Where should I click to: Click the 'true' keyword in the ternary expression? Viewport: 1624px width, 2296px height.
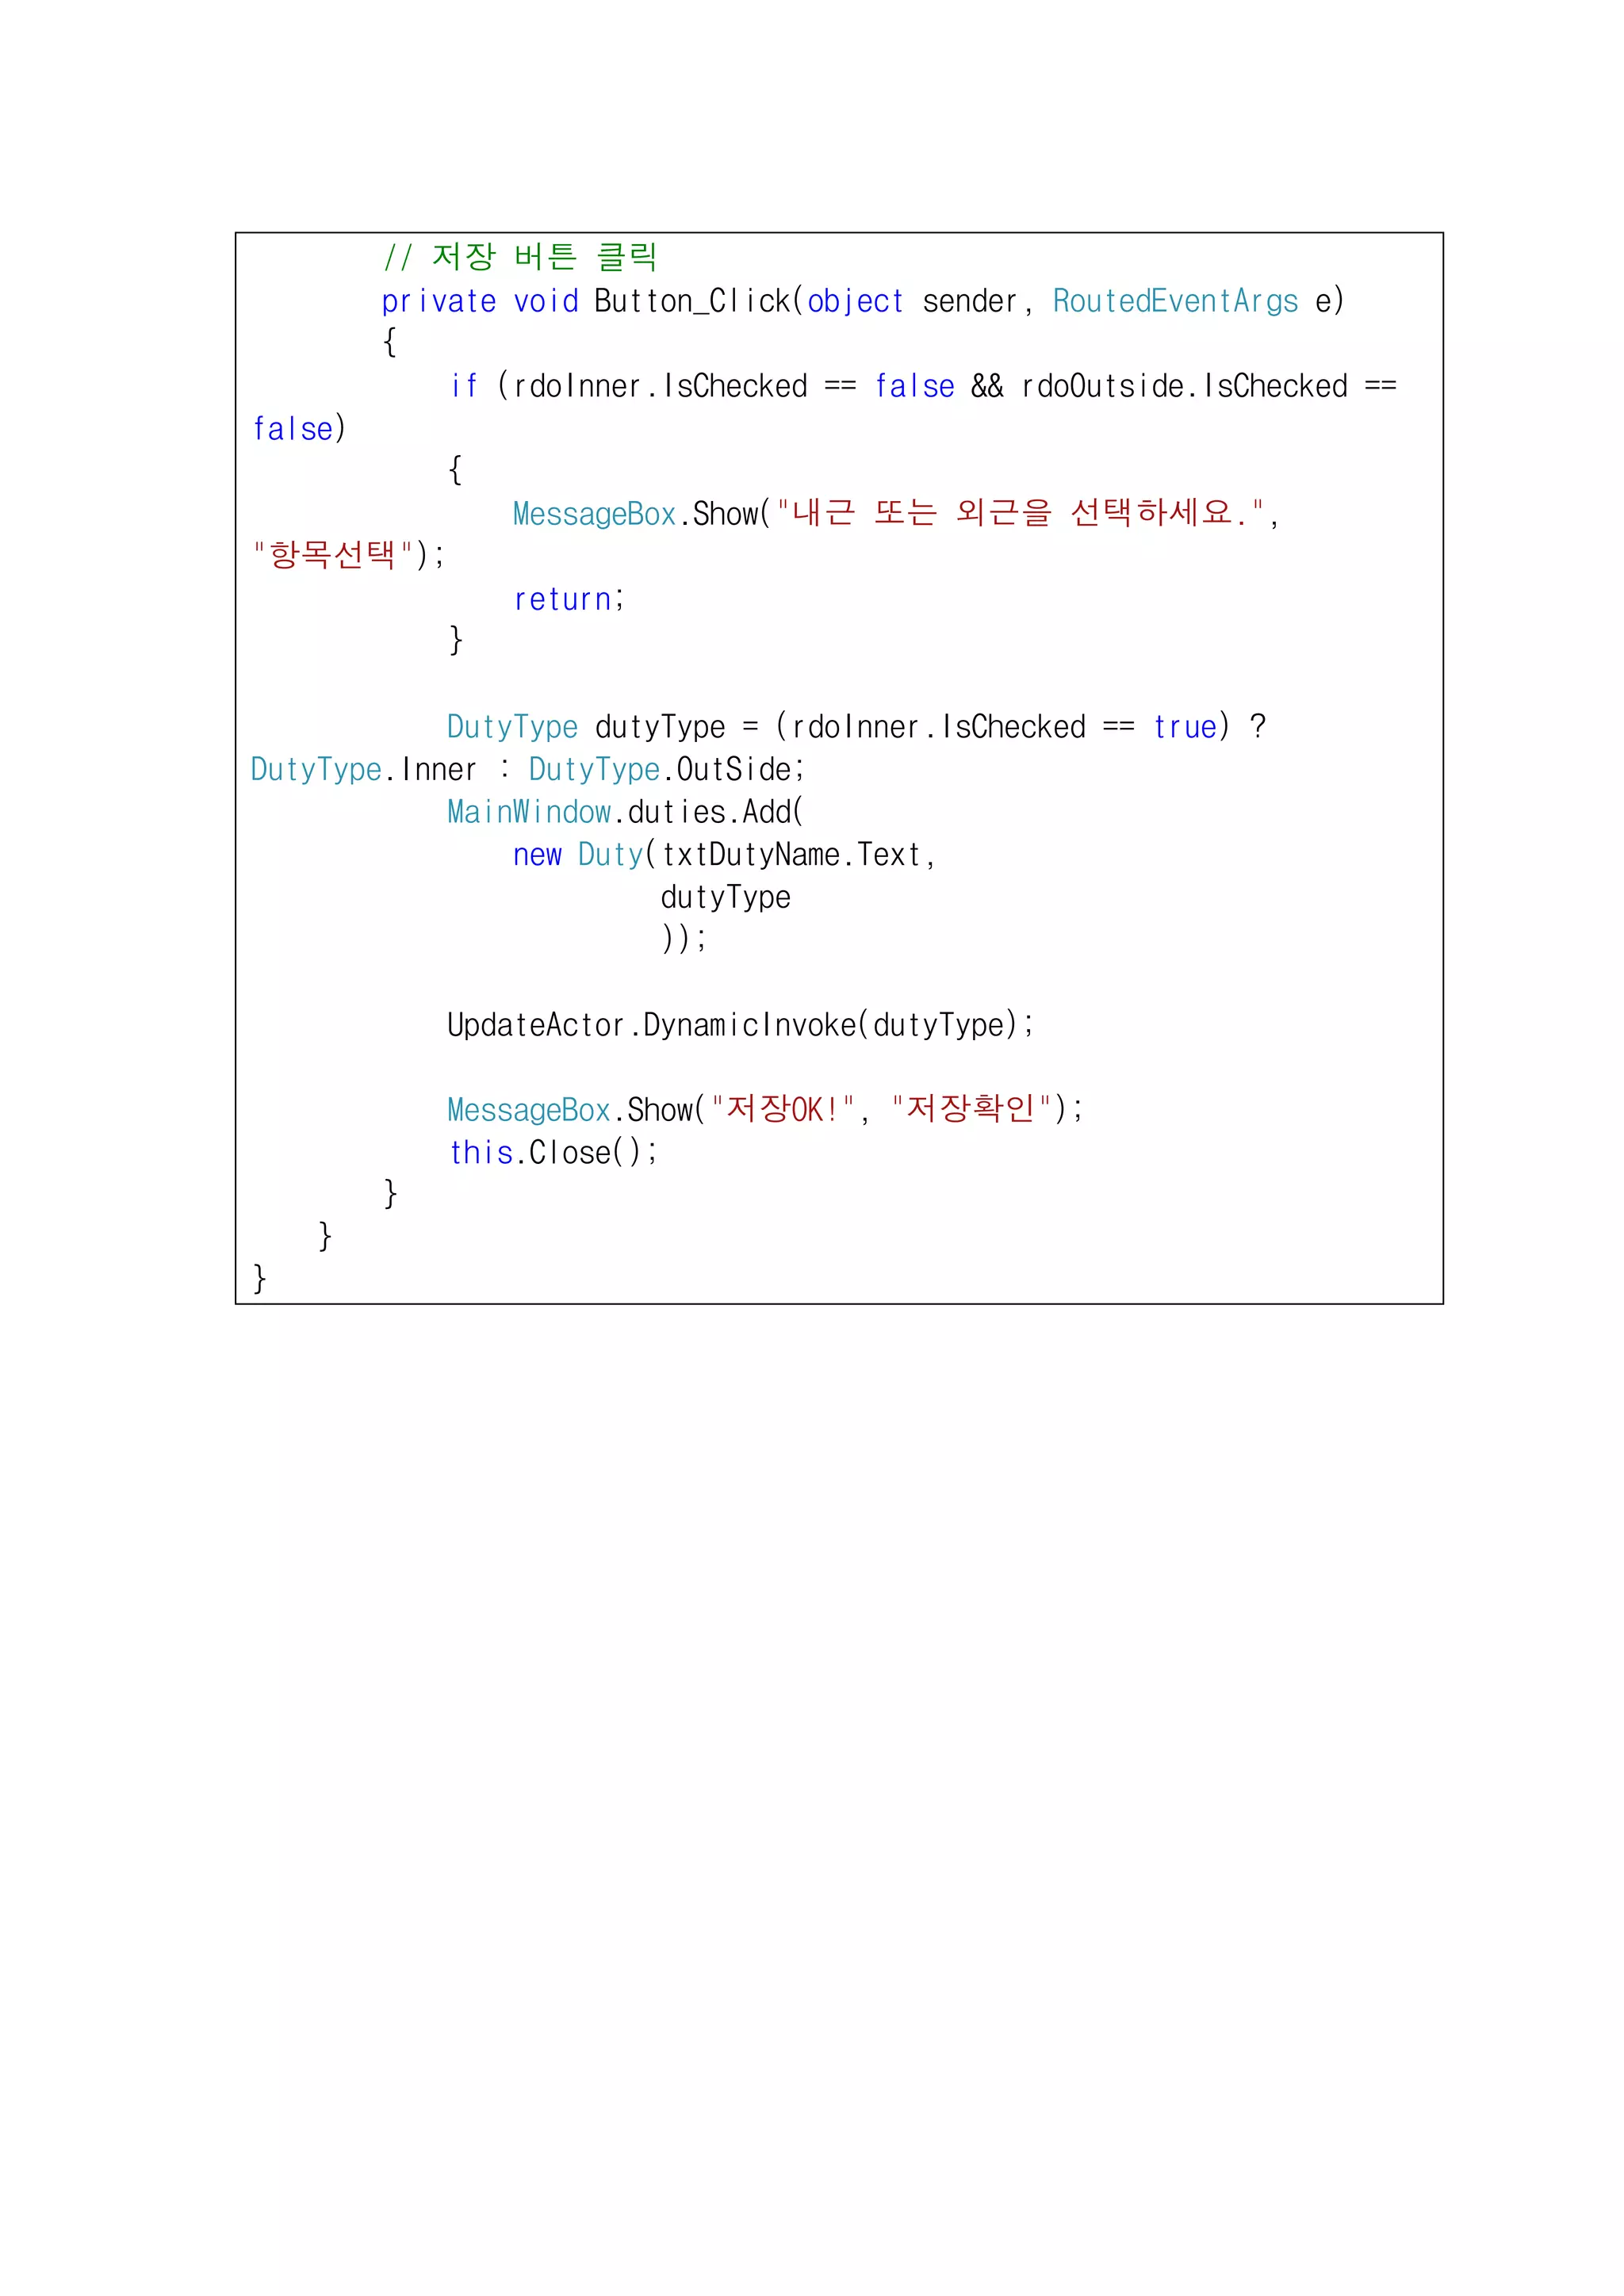(1185, 727)
